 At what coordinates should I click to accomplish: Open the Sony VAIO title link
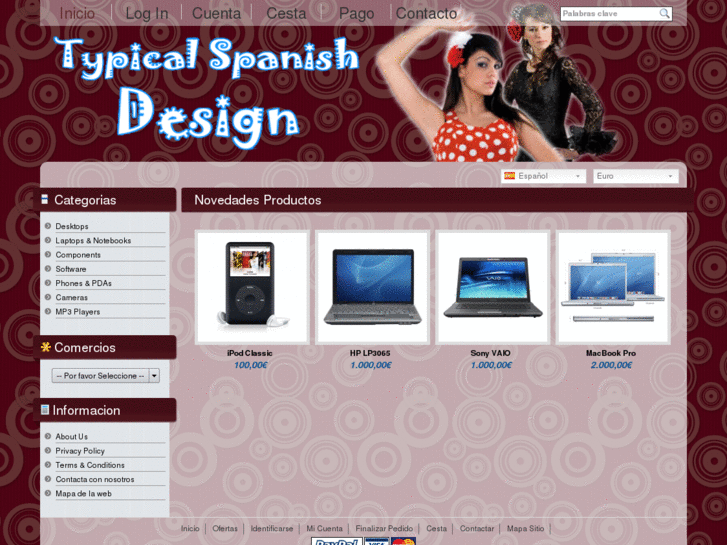(x=491, y=353)
